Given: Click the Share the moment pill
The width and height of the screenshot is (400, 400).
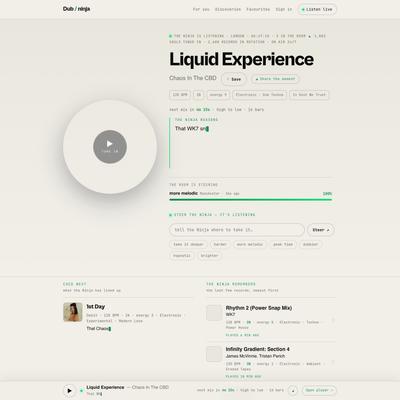Looking at the screenshot, I should point(275,79).
